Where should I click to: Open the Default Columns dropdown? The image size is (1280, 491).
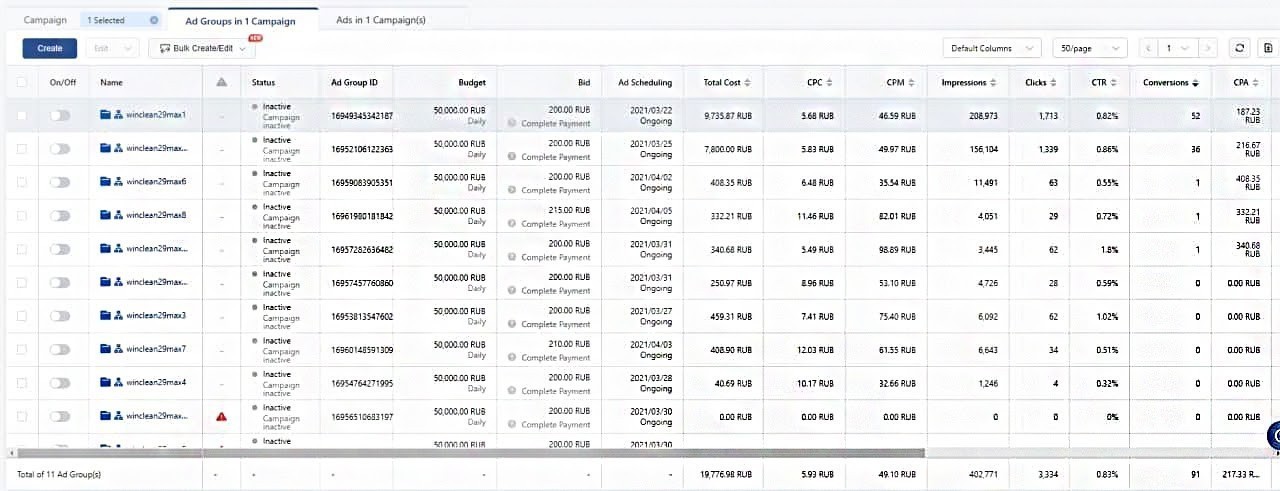[x=992, y=48]
